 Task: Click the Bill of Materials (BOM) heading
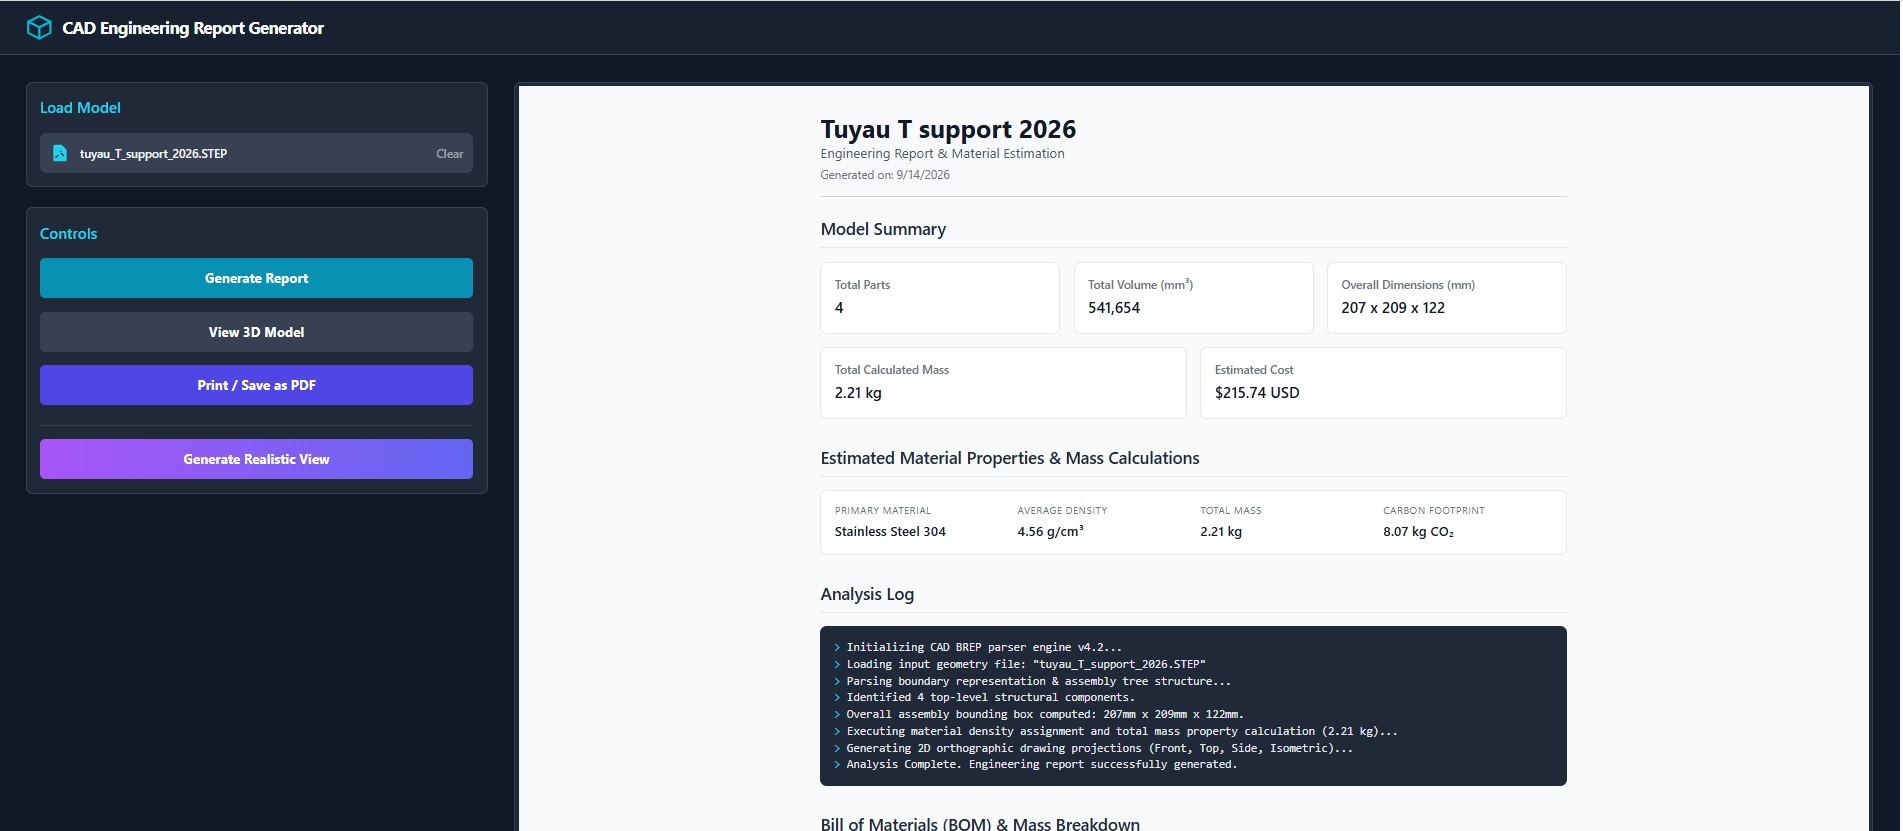[x=980, y=824]
